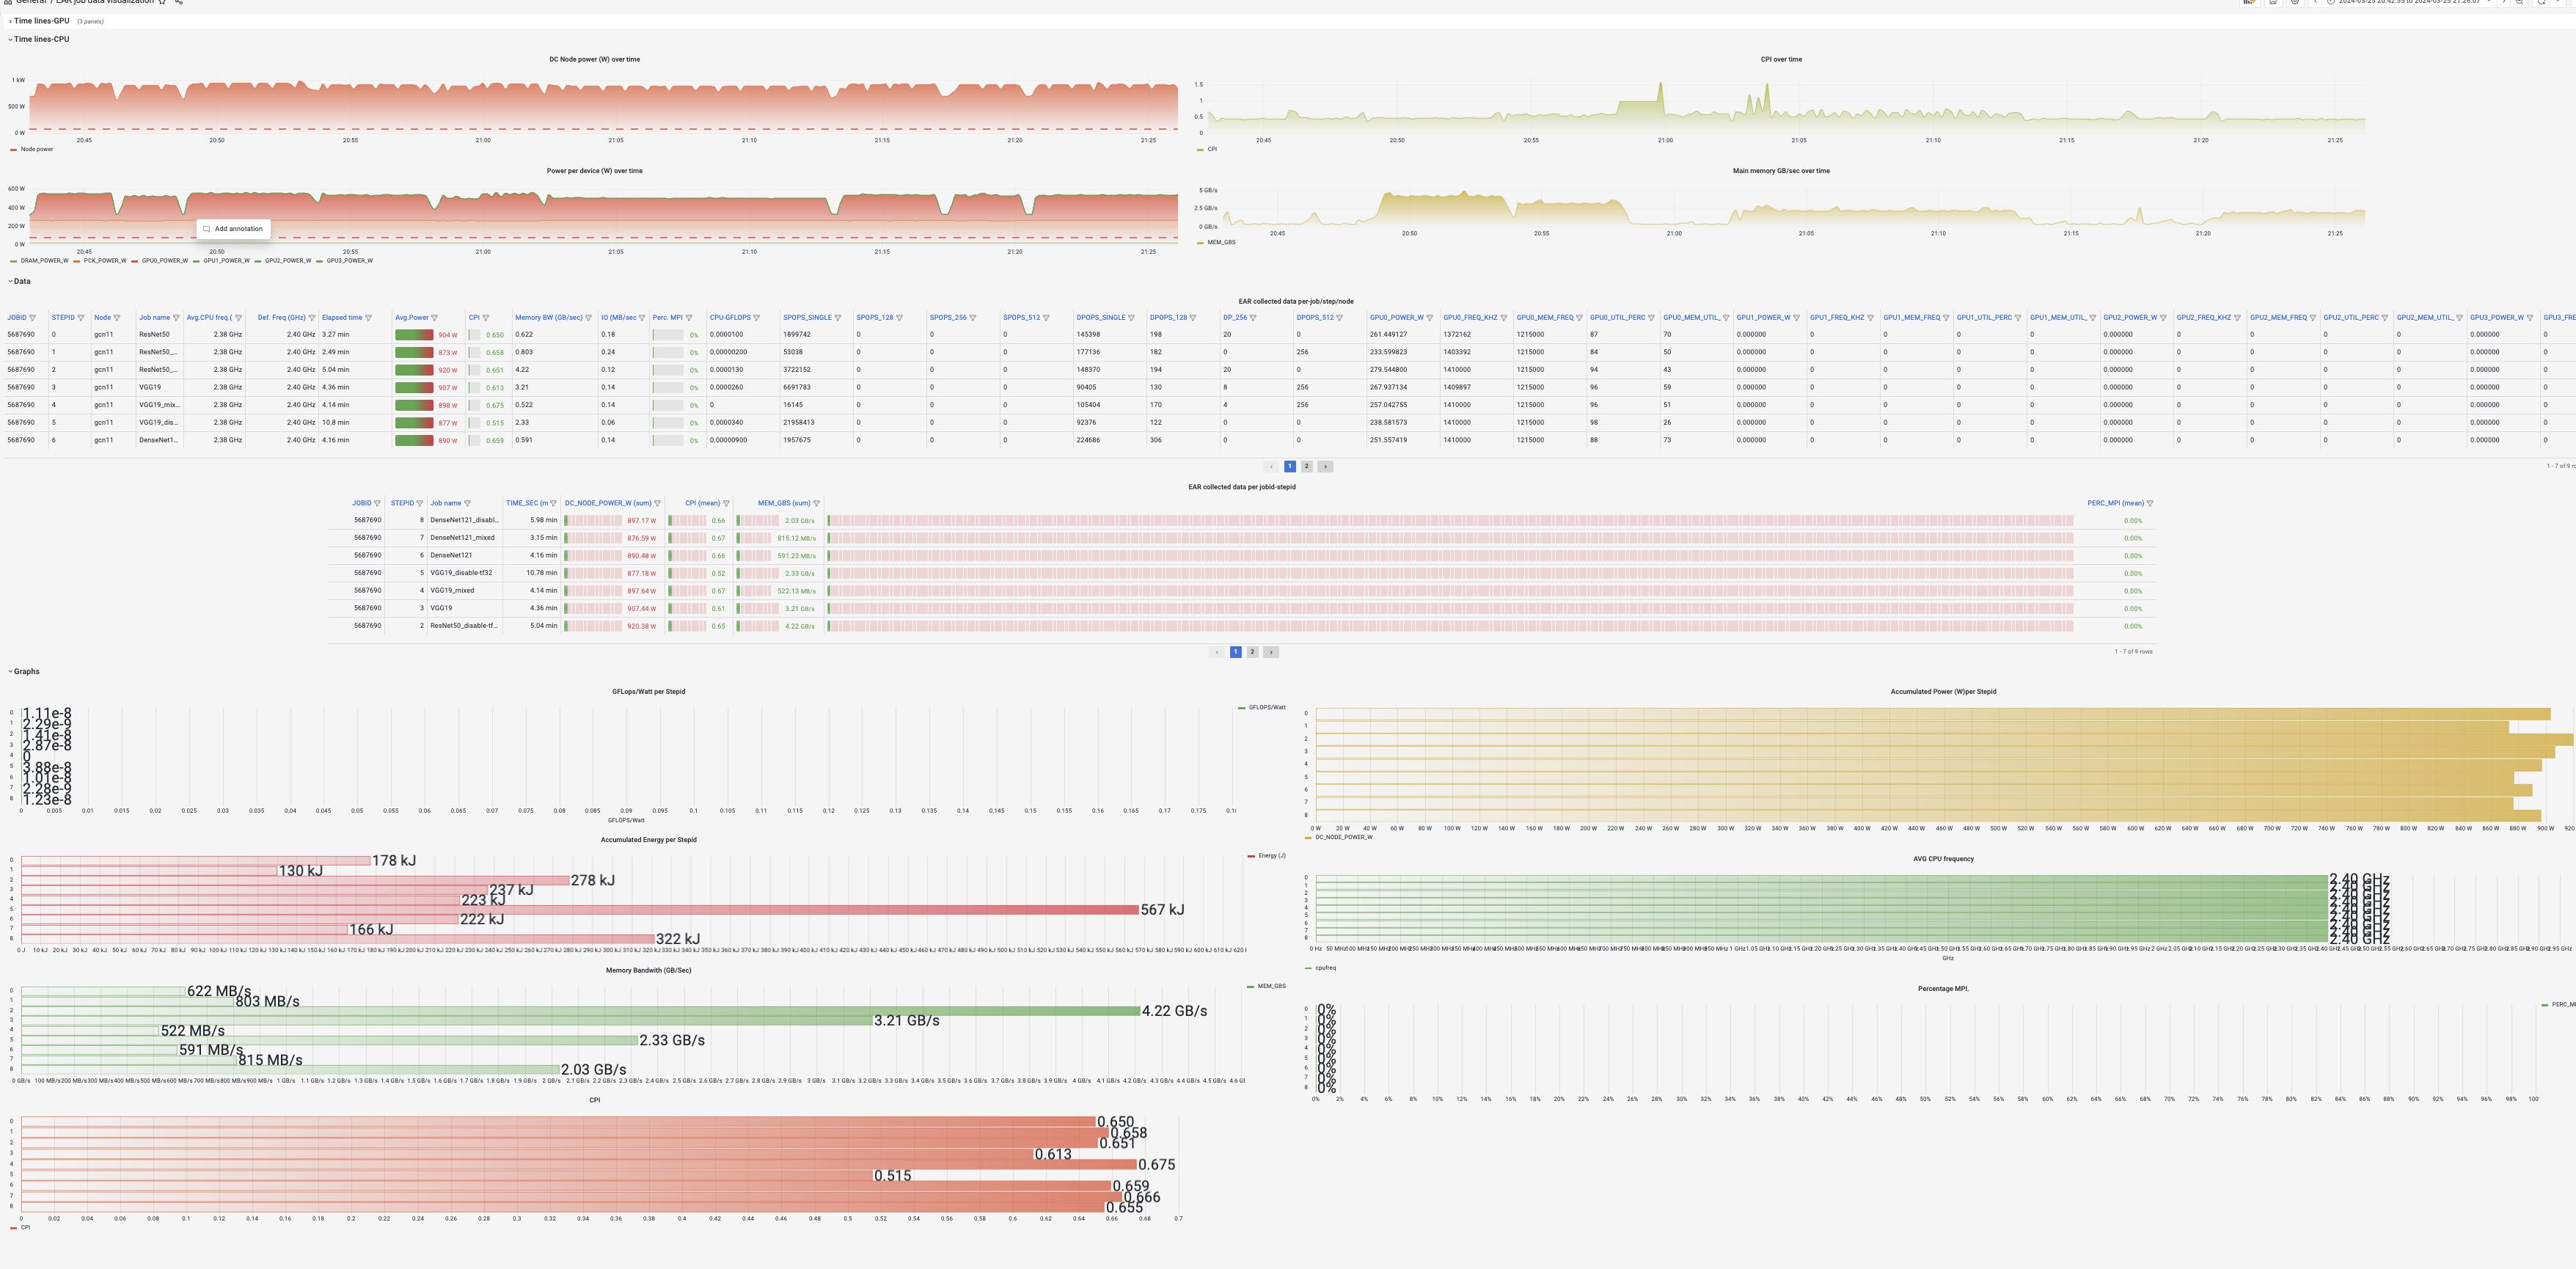Open the CPU-GFLOPS column filter
The width and height of the screenshot is (2576, 1269).
coord(756,318)
